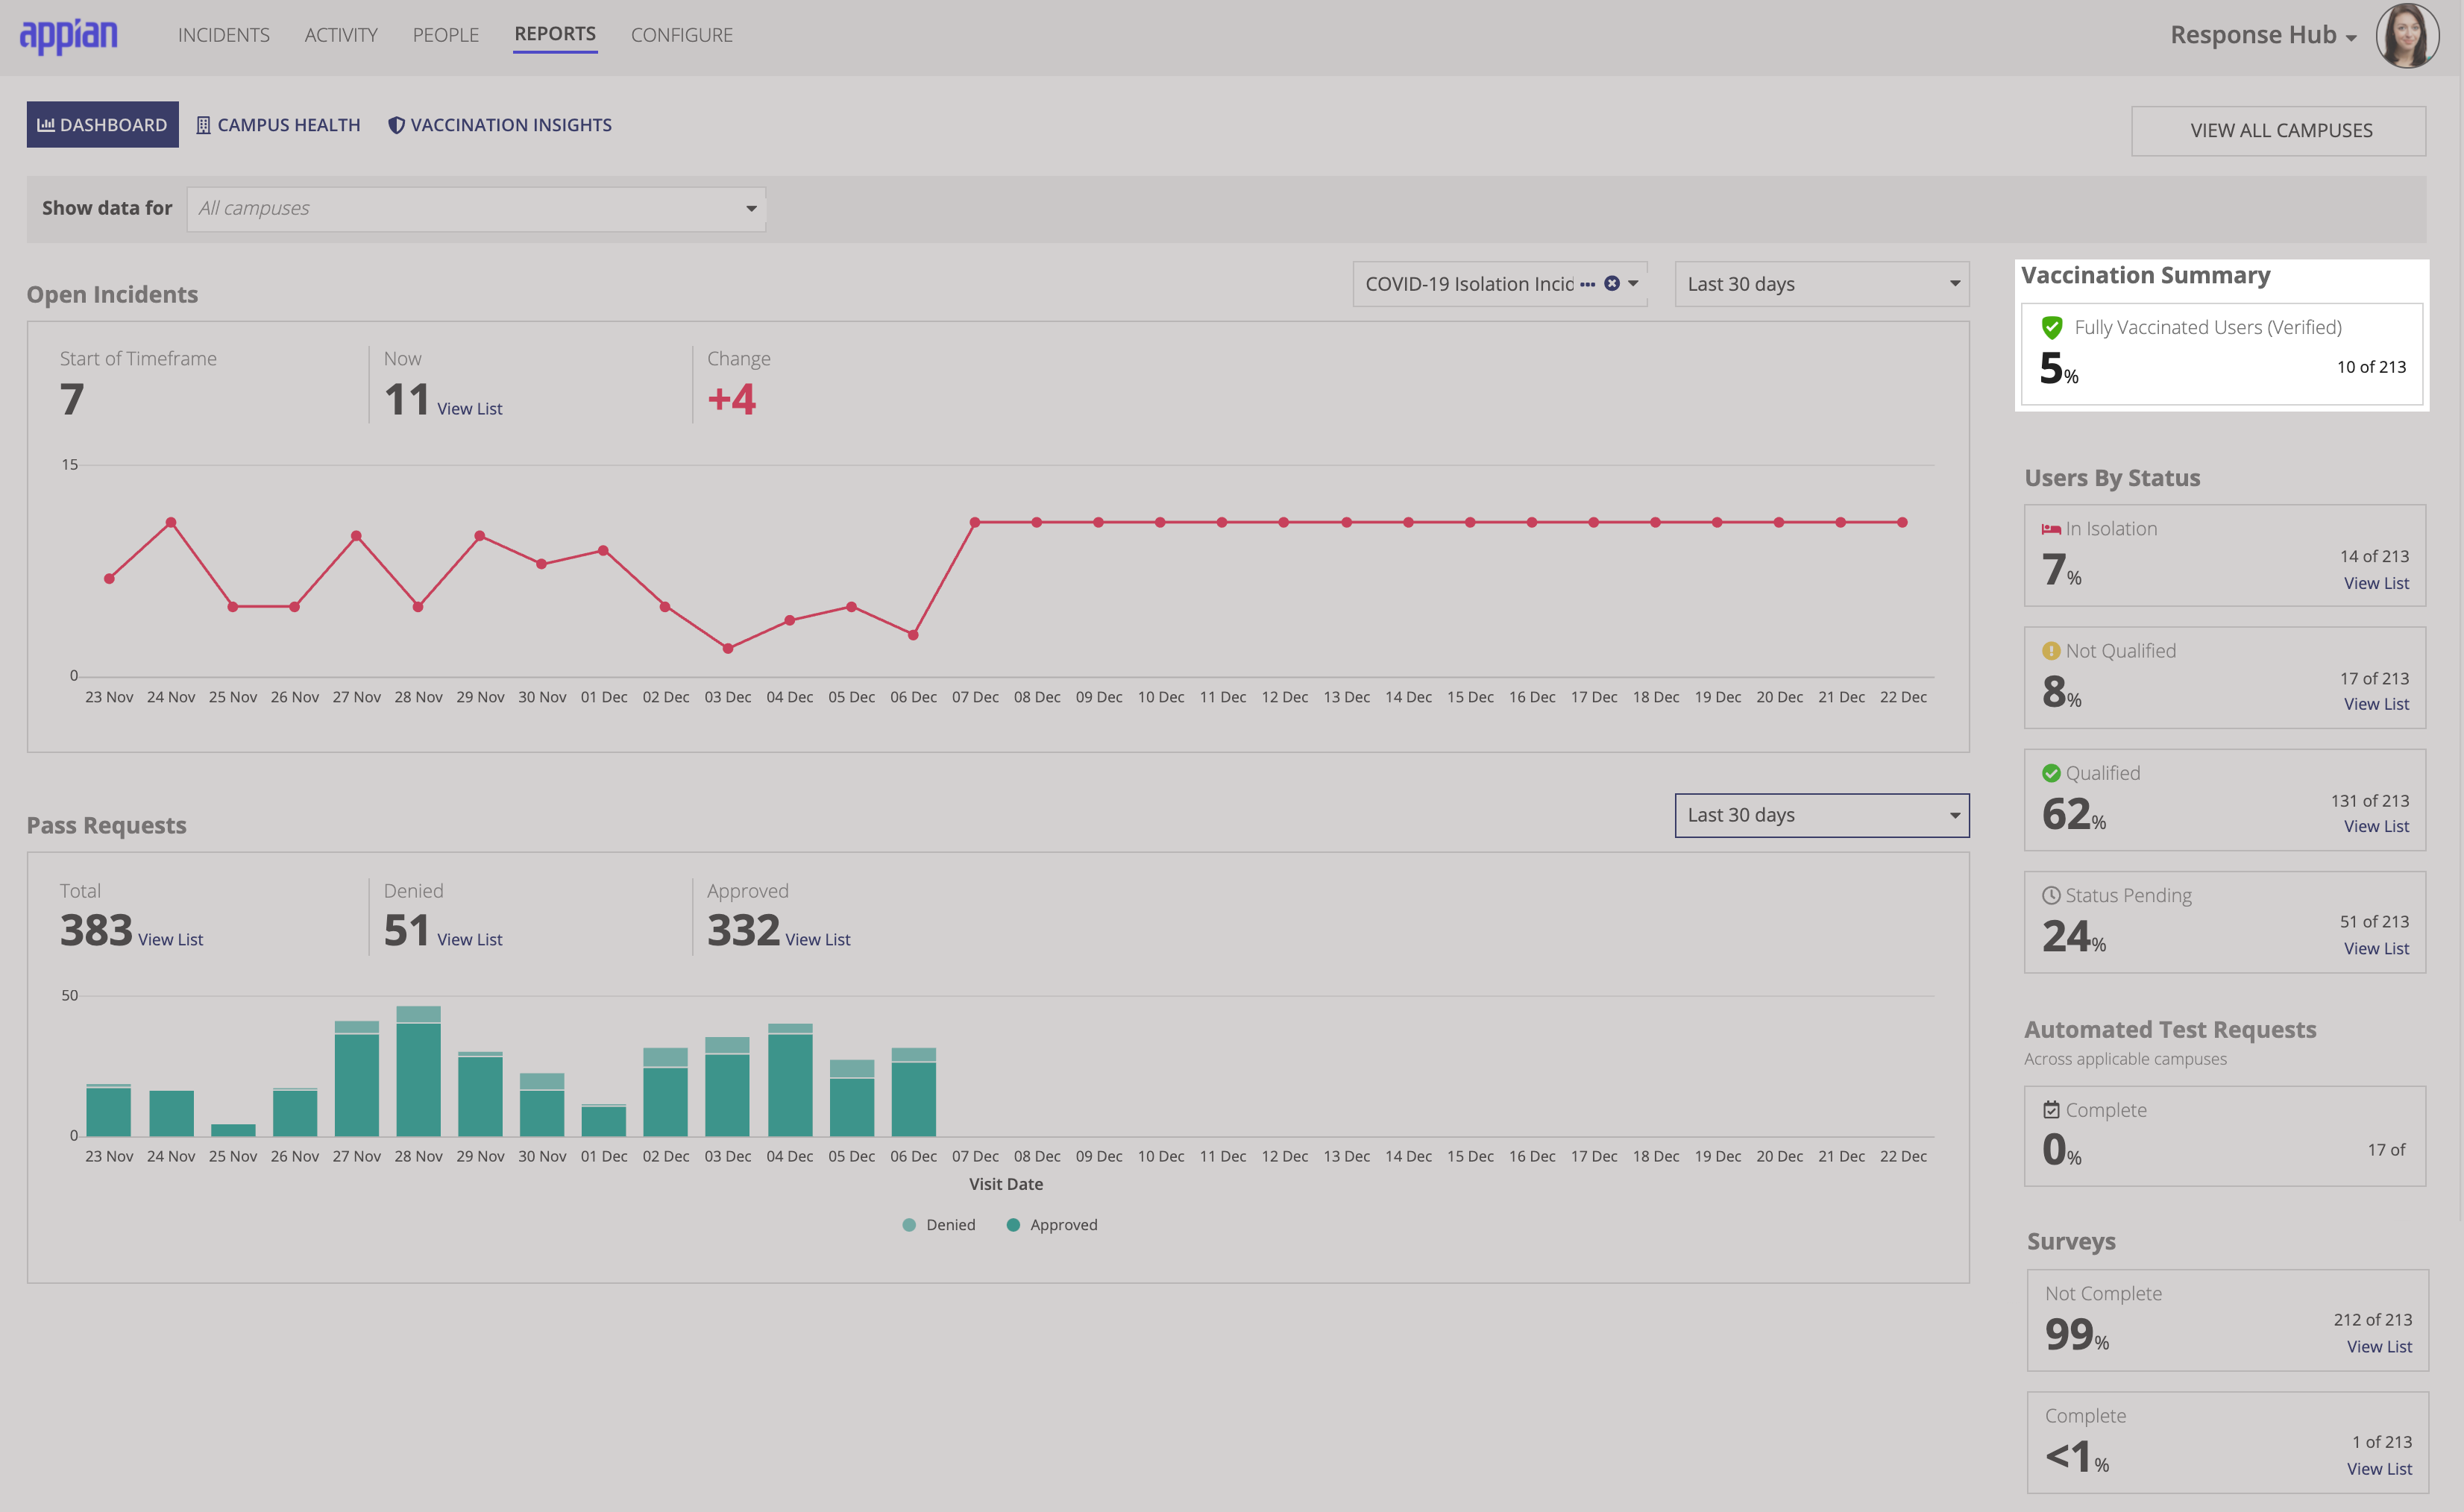The width and height of the screenshot is (2464, 1512).
Task: View list of total pass requests
Action: 171,940
